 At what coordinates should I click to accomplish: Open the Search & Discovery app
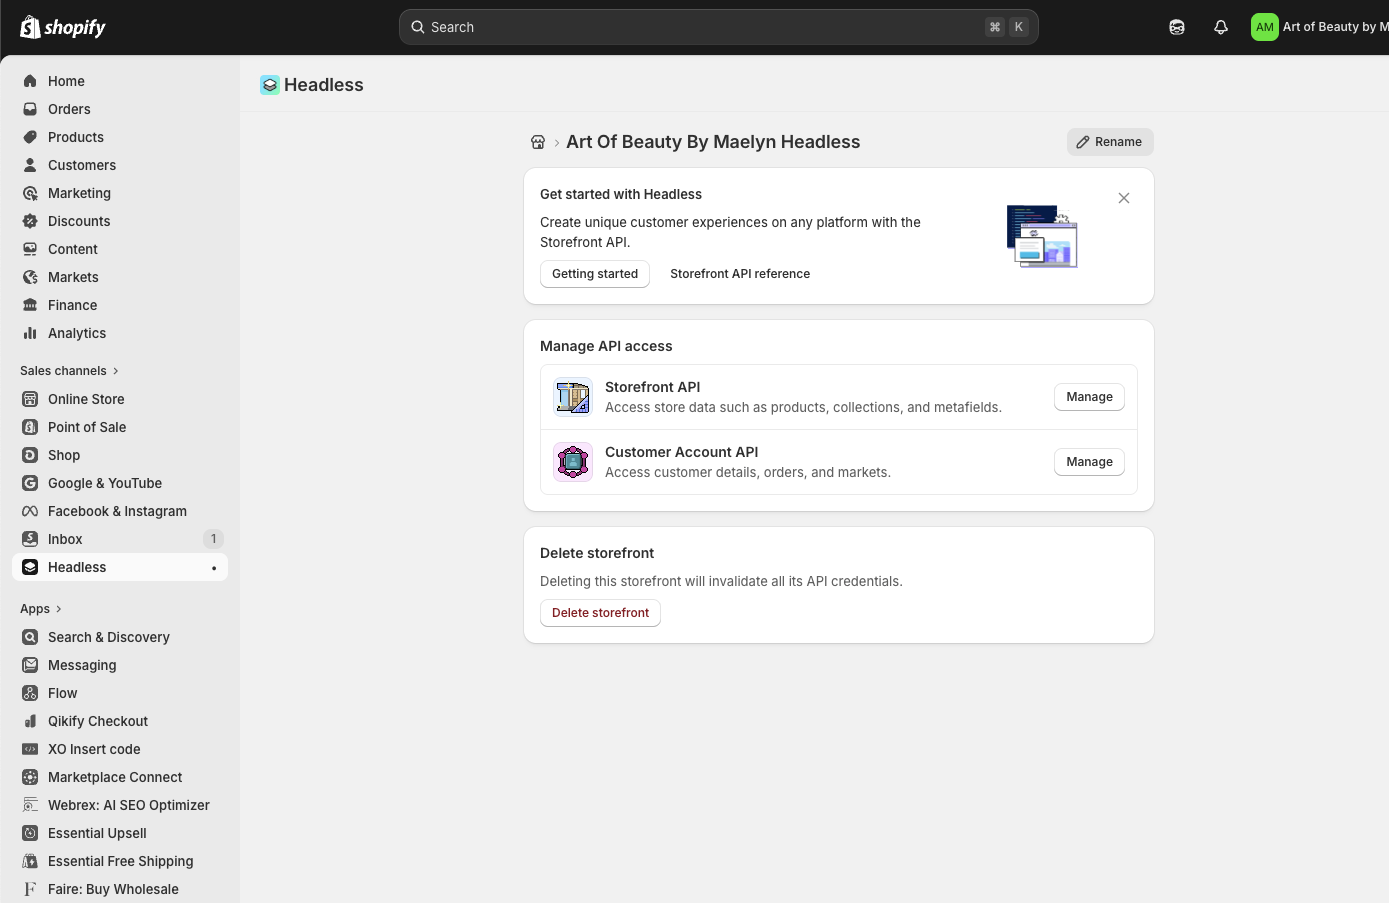pos(120,637)
